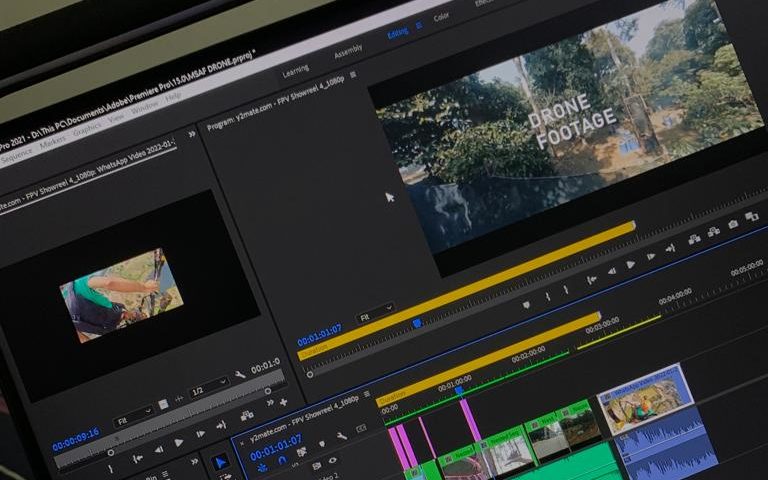Viewport: 768px width, 480px height.
Task: Open the Window menu
Action: 144,107
